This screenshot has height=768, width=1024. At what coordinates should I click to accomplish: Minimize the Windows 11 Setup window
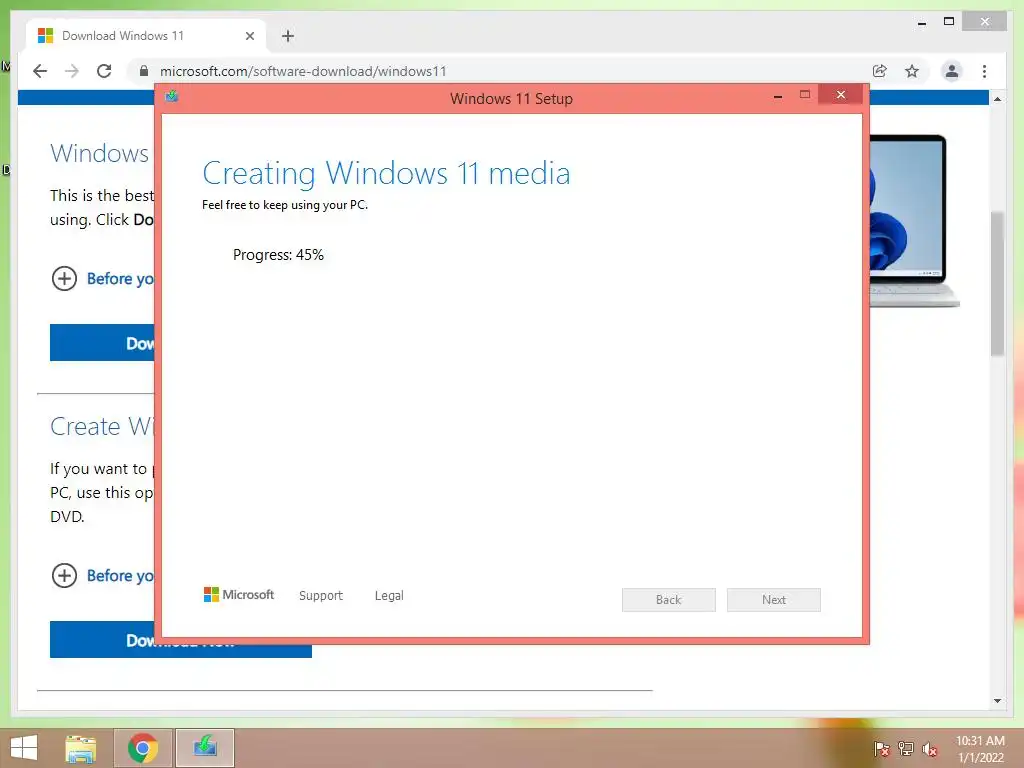tap(778, 96)
